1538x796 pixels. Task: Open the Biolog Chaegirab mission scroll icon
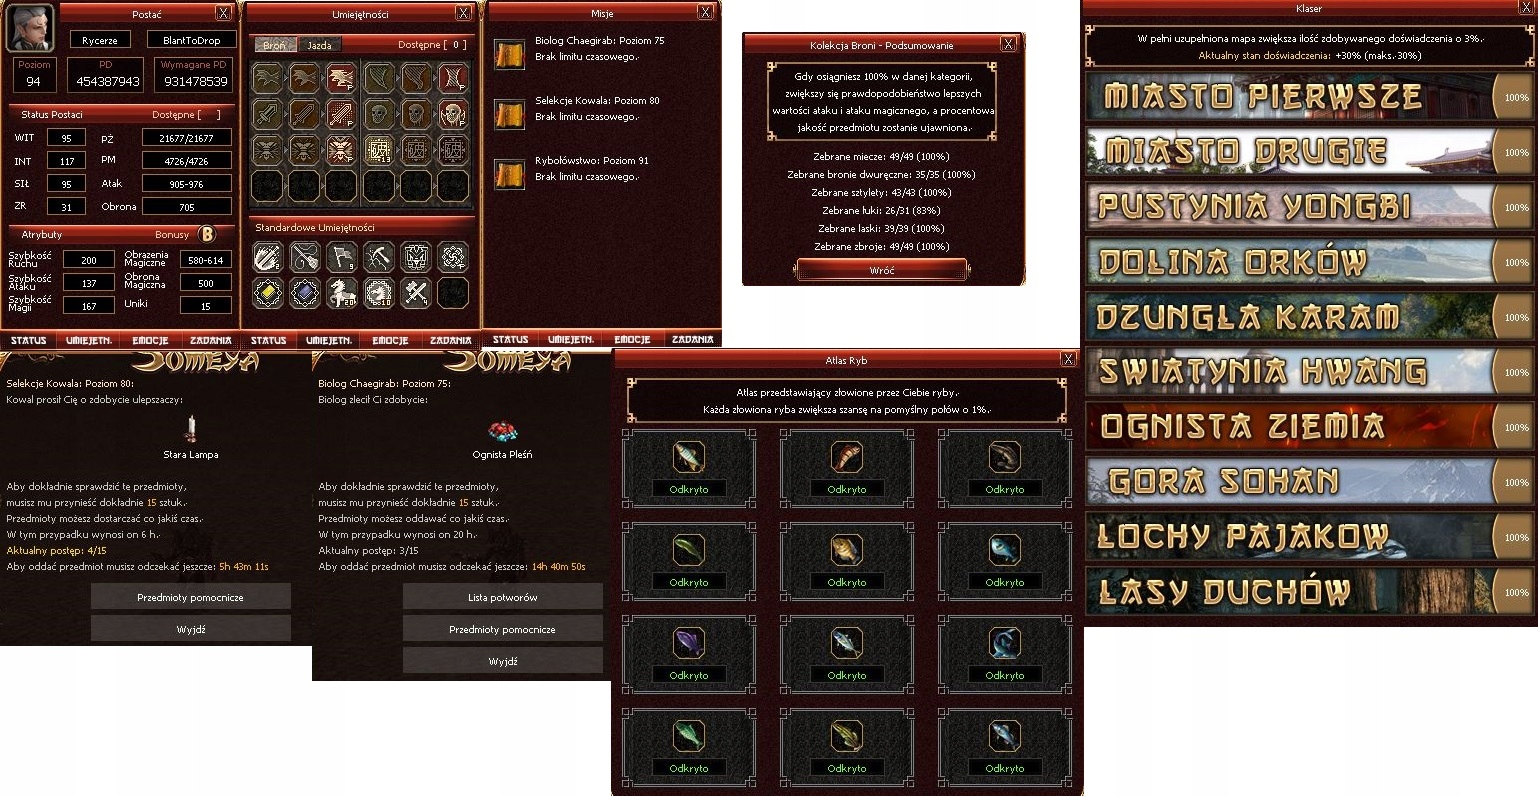tap(510, 55)
